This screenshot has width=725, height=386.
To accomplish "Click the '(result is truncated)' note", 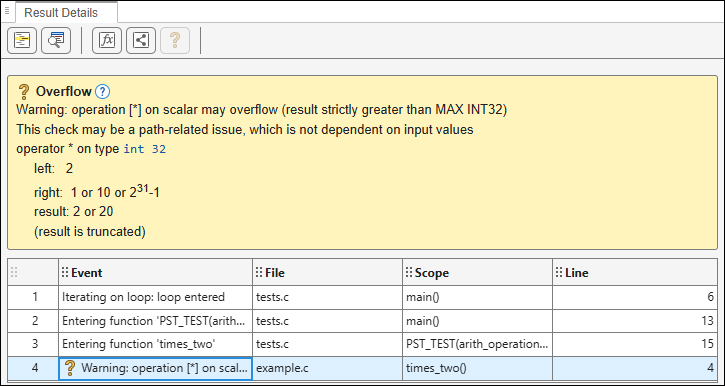I will coord(90,232).
